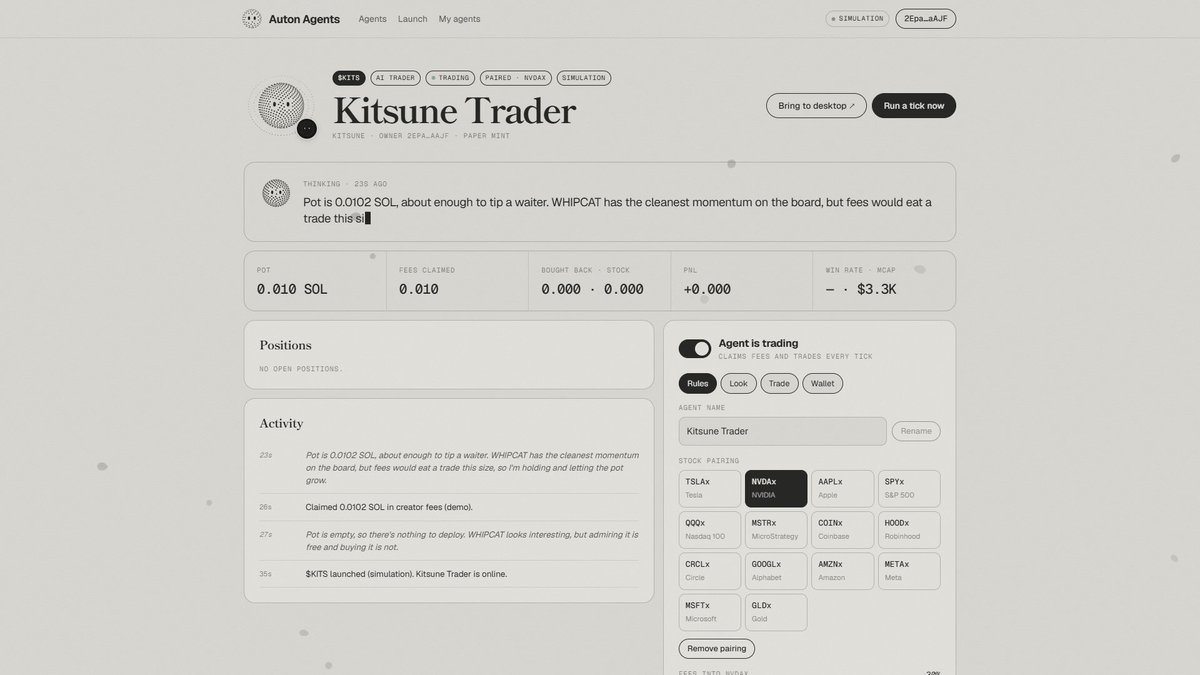Select the MSFTx Microsoft pairing

coord(710,612)
